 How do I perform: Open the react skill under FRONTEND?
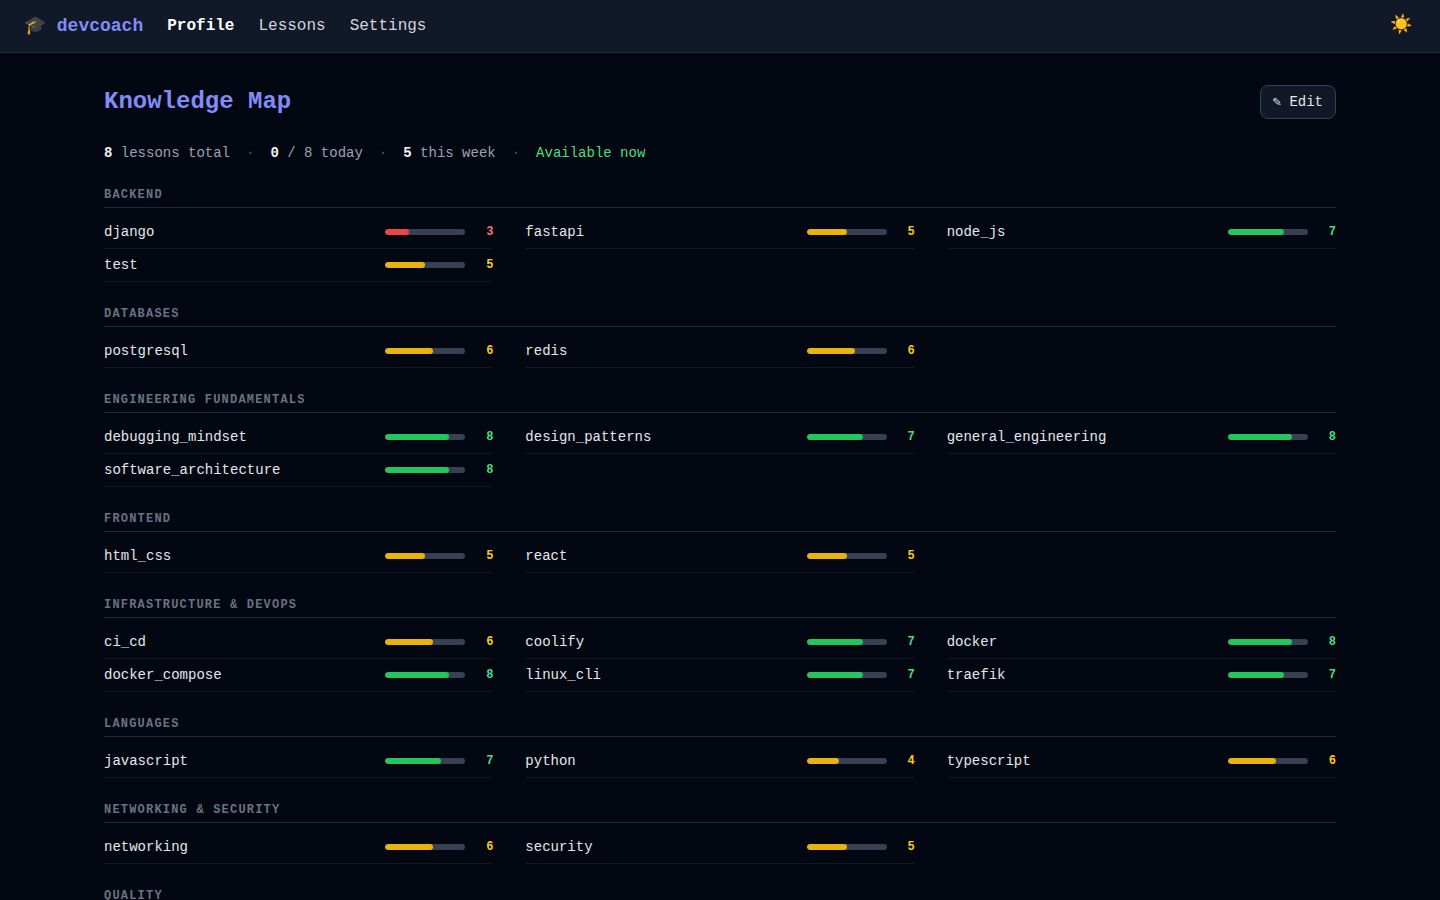coord(546,555)
